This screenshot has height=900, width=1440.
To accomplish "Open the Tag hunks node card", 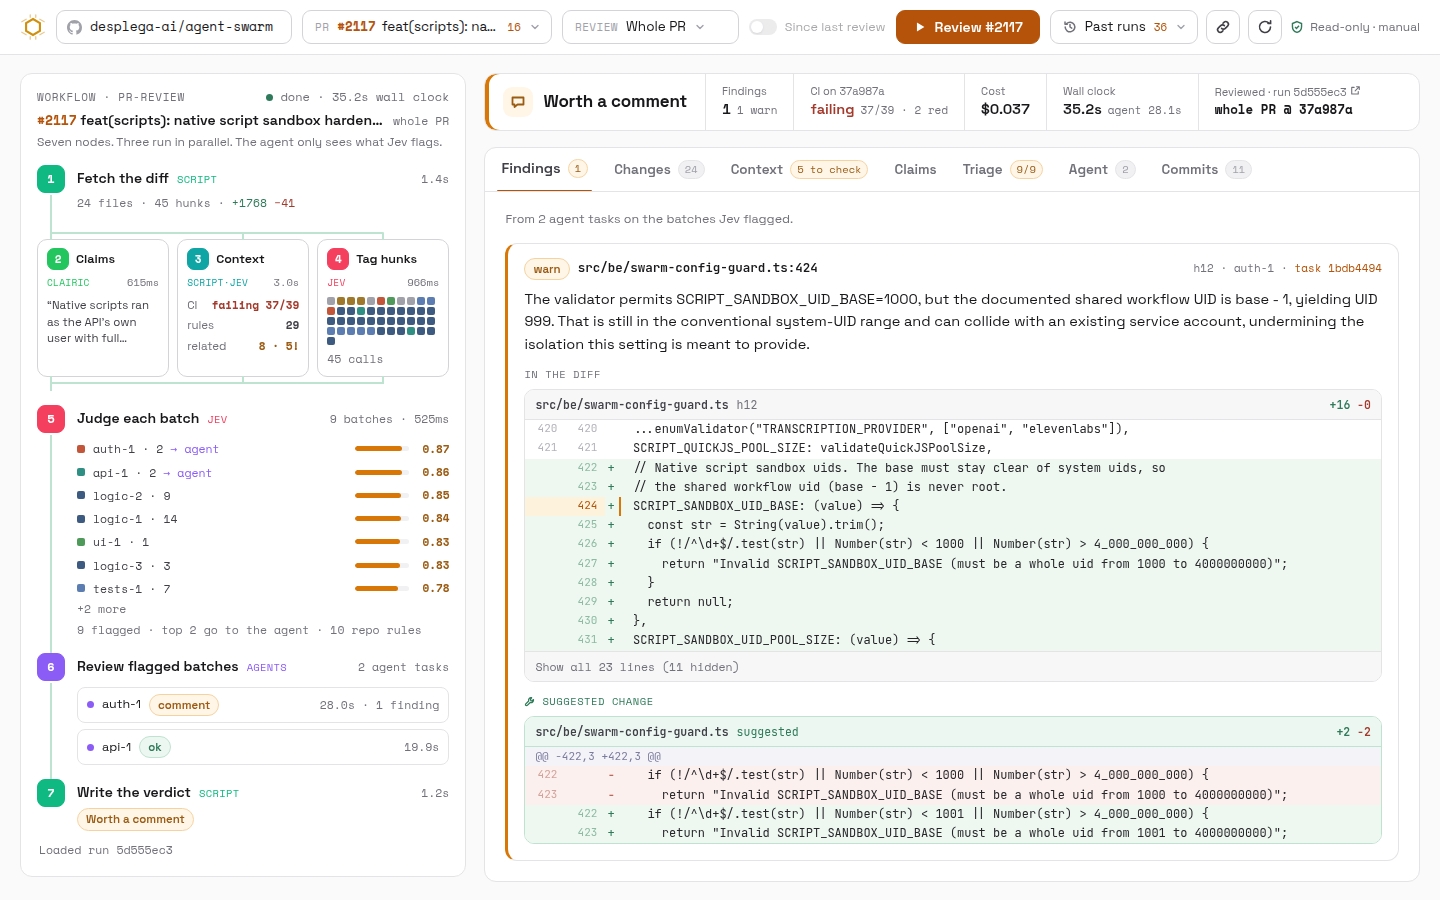I will [383, 308].
